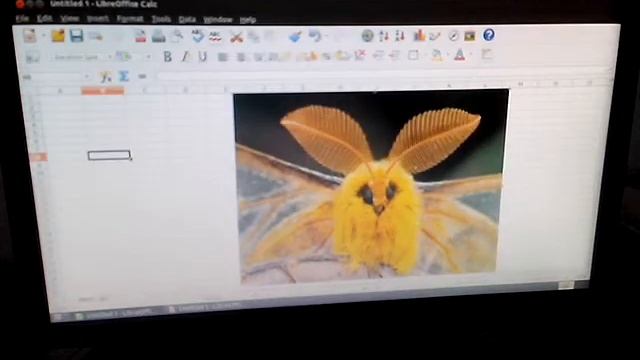Open the Tools menu
This screenshot has width=640, height=360.
[x=161, y=20]
